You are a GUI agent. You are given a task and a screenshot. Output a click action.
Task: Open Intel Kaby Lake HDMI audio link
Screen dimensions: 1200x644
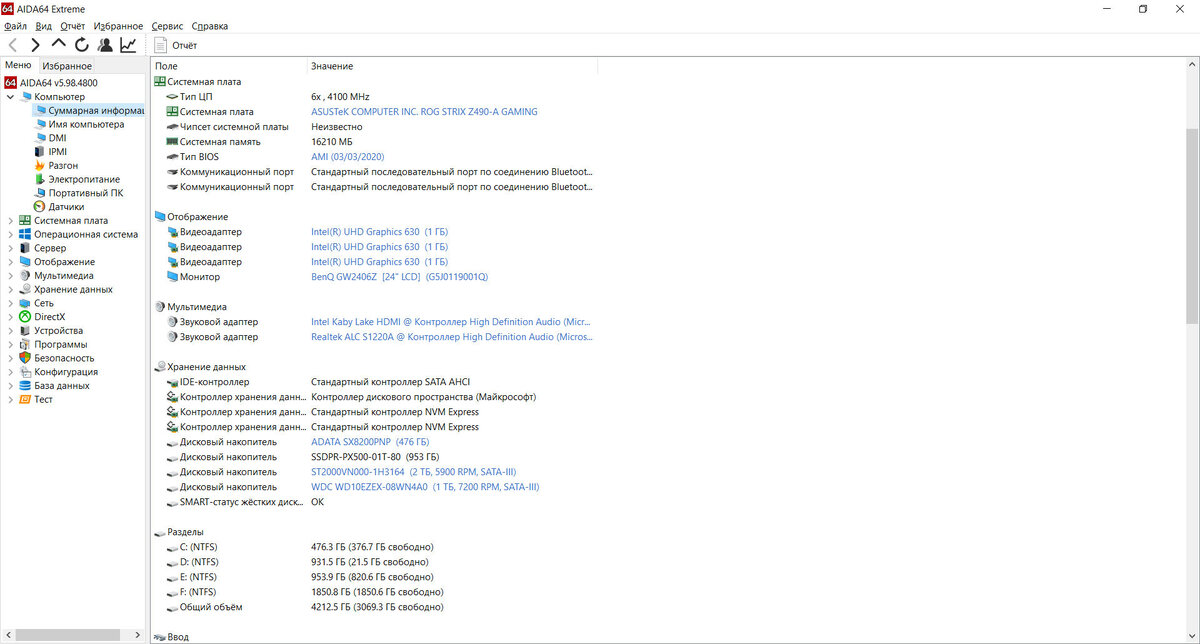point(452,322)
